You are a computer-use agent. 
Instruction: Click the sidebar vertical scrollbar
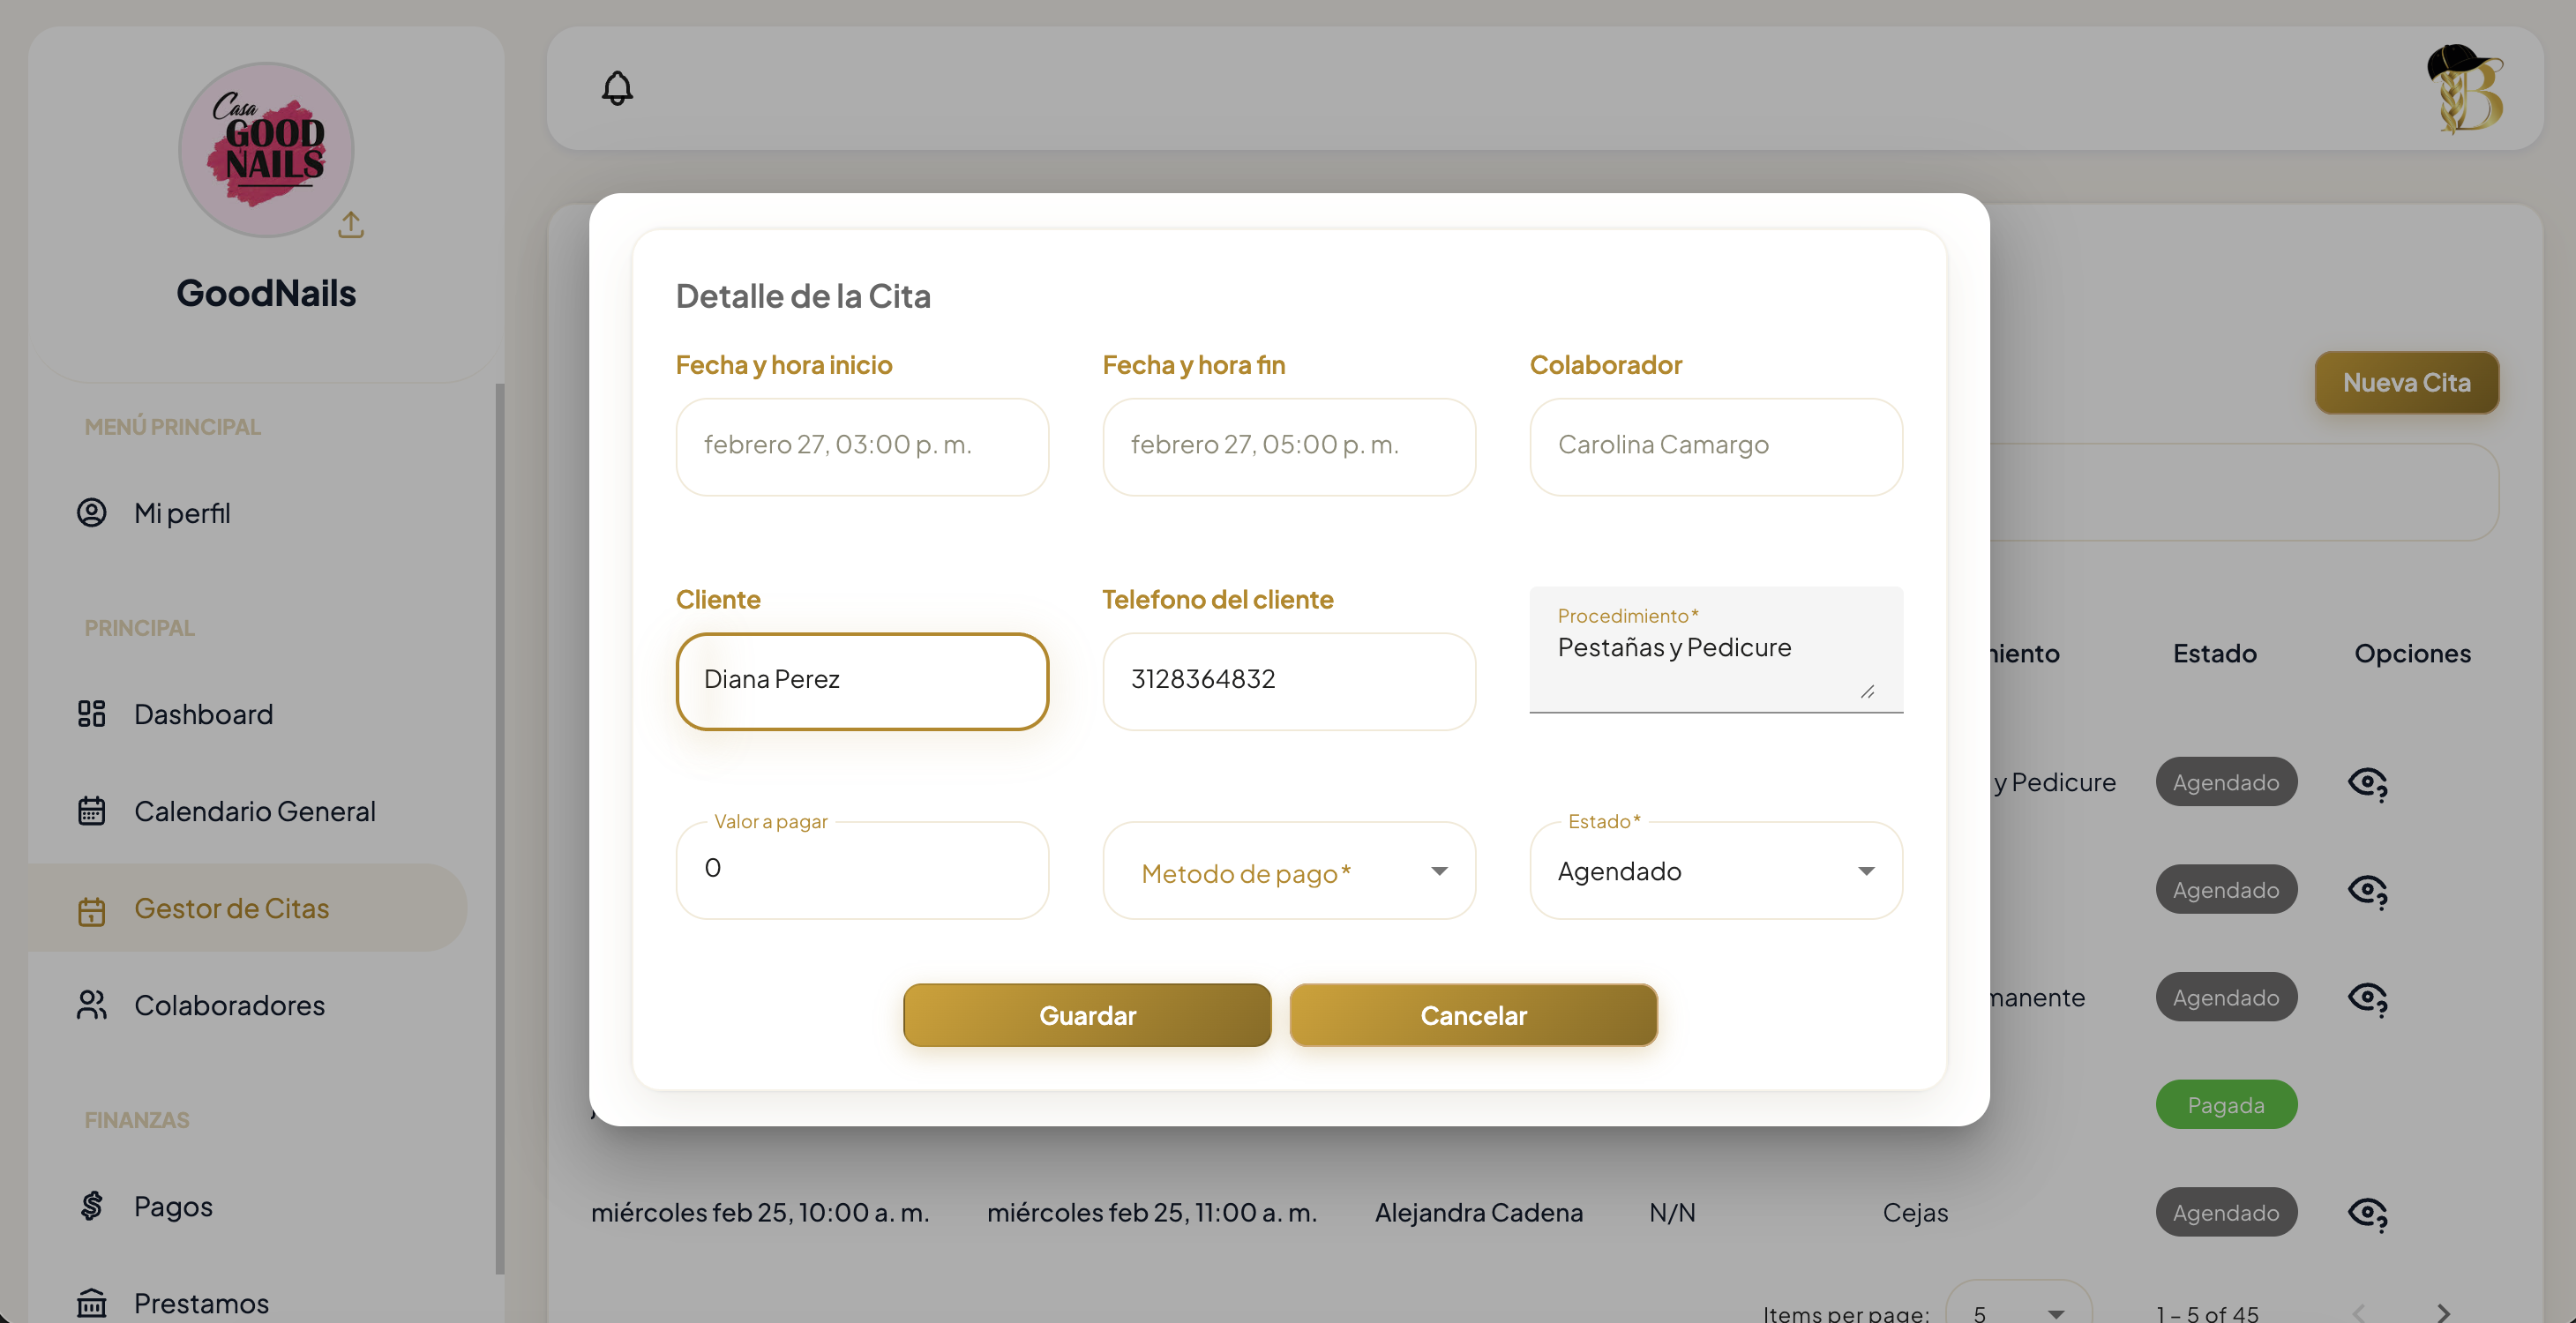pyautogui.click(x=499, y=828)
